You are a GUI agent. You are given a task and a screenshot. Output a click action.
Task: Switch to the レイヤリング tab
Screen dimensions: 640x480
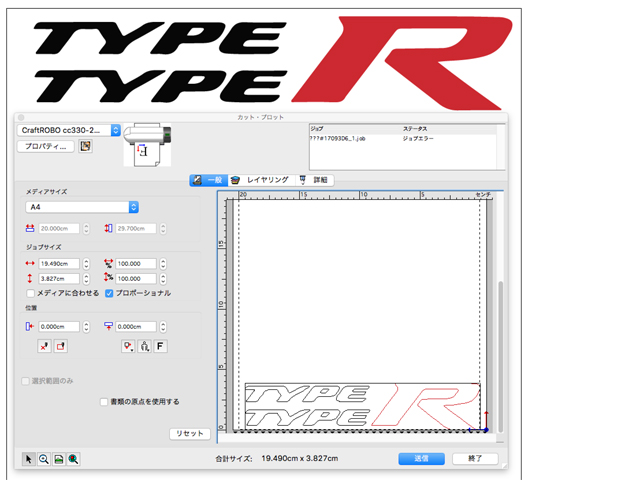[x=260, y=180]
